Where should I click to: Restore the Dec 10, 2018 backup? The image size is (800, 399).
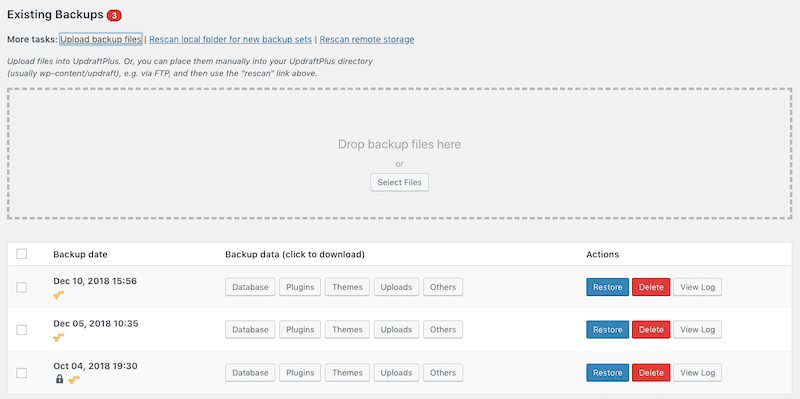[608, 287]
